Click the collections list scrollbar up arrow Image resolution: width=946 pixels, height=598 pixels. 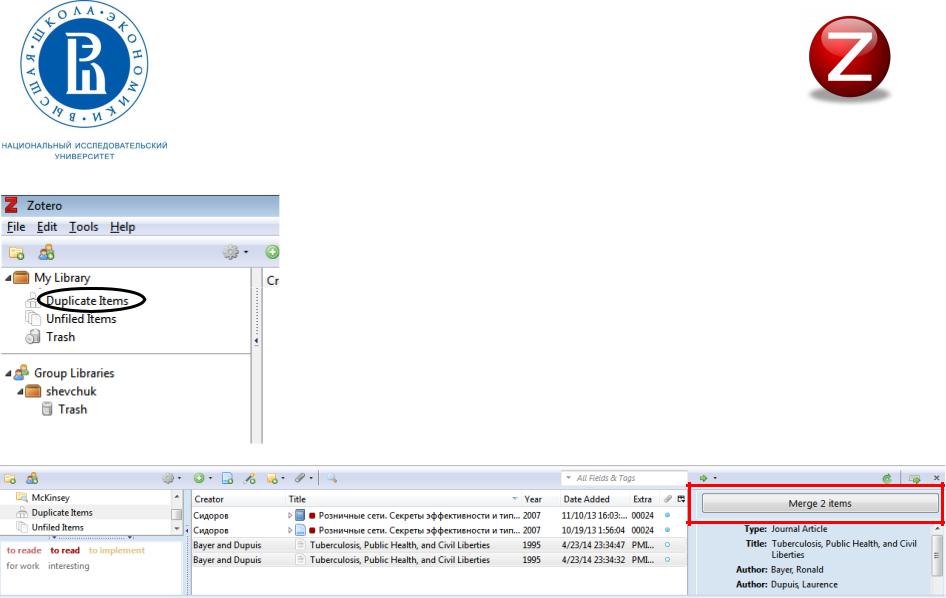point(177,497)
